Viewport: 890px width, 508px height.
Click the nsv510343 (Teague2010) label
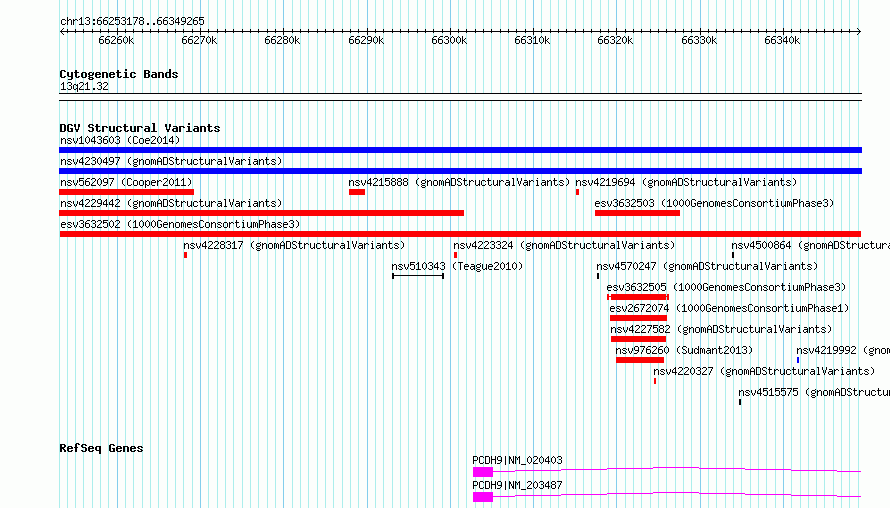tap(457, 266)
